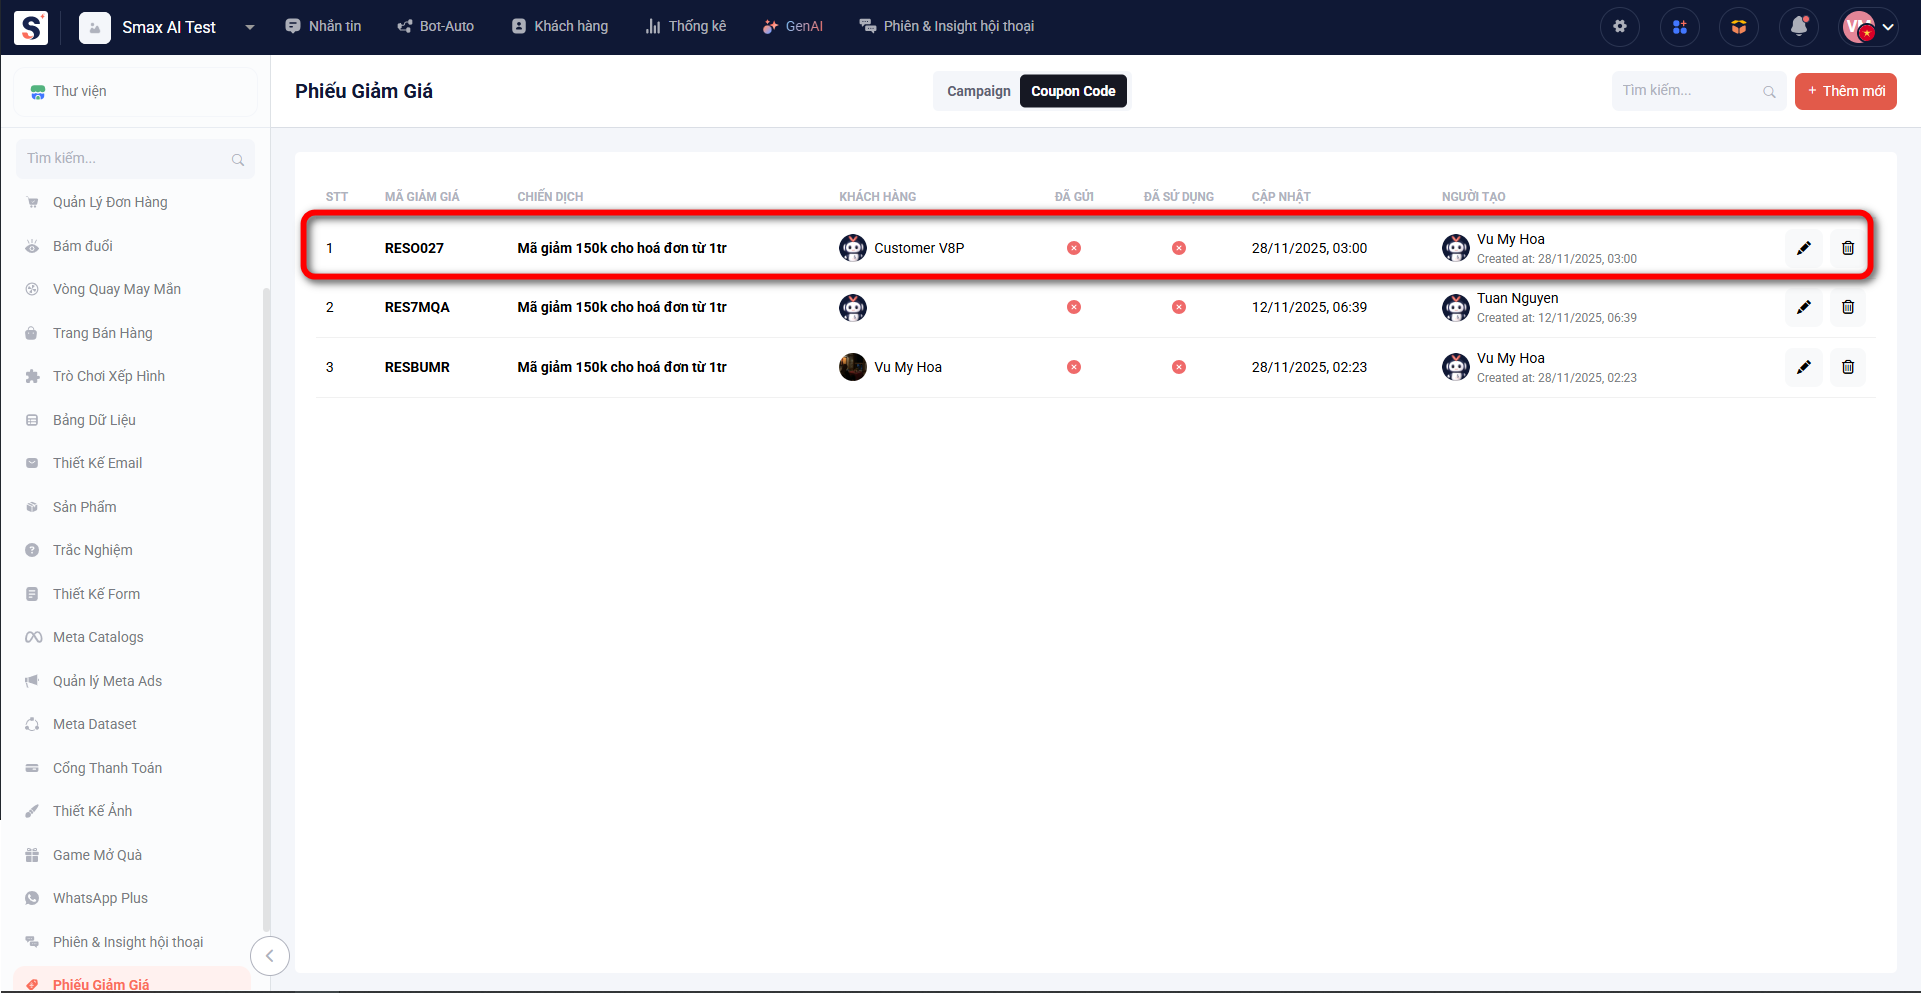
Task: Click the sent status icon for RESO027
Action: 1073,248
